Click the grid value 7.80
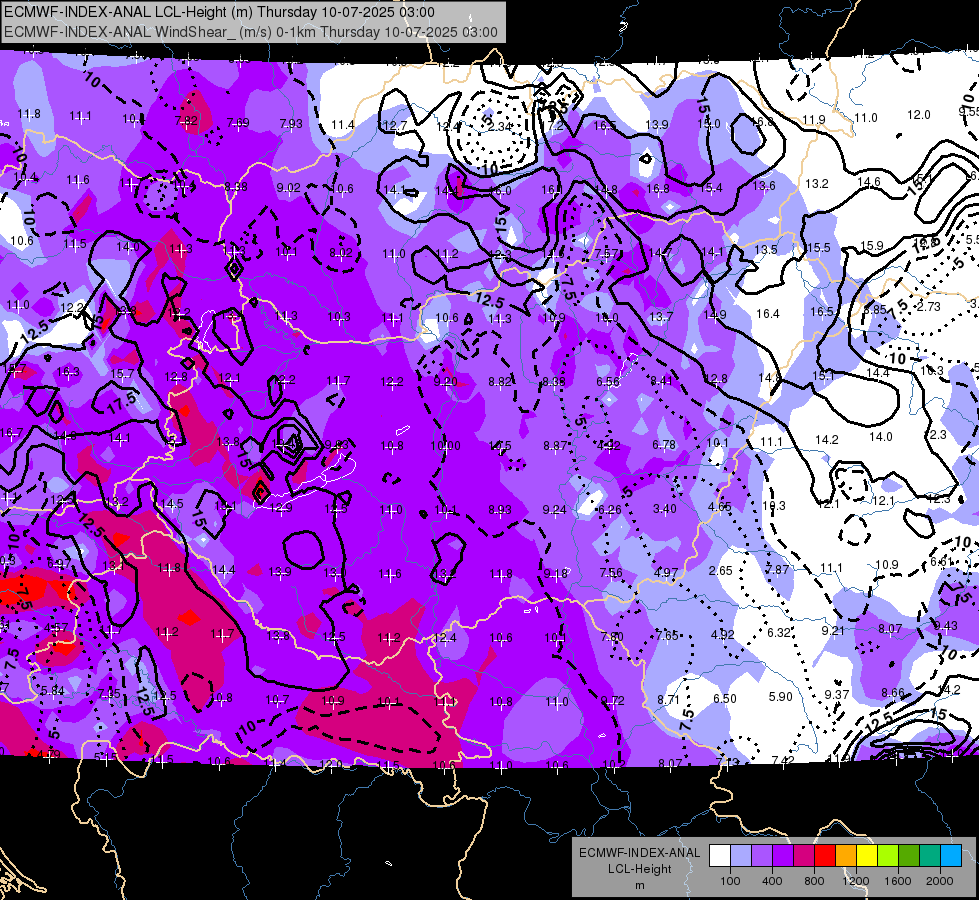The width and height of the screenshot is (979, 900). pos(612,636)
